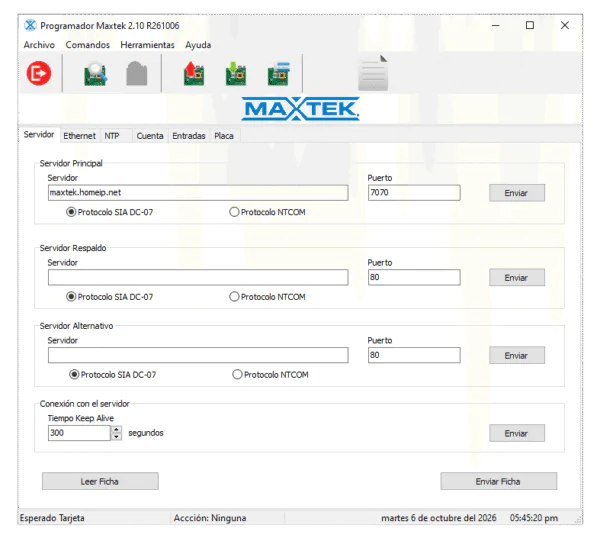Click the Servidor Alternativo Puerto field
Viewport: 600px width, 541px height.
(x=414, y=355)
